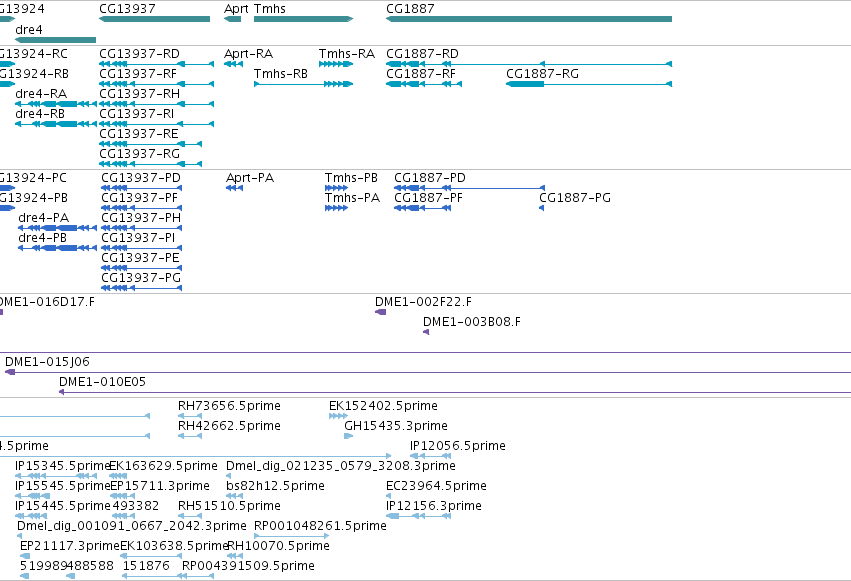Viewport: 851px width, 581px height.
Task: Select transcript Tmhs-RB
Action: tap(303, 84)
